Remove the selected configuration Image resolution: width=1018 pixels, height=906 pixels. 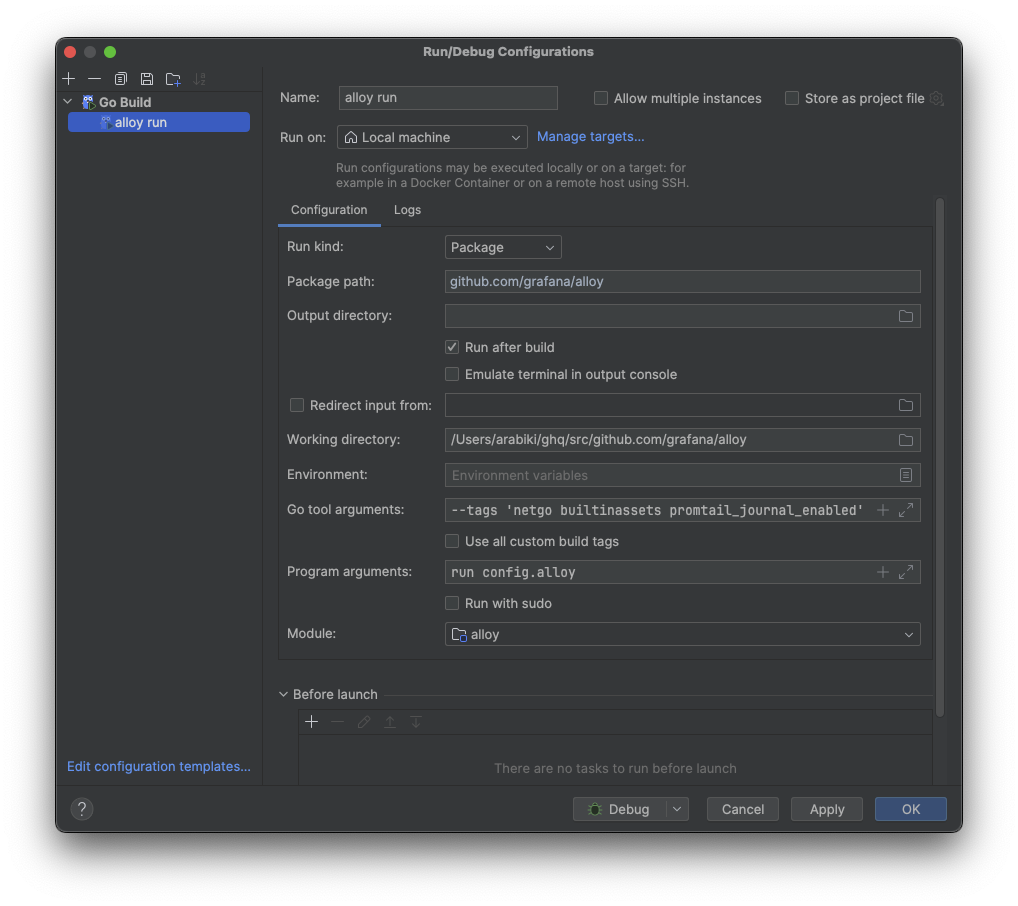(95, 79)
